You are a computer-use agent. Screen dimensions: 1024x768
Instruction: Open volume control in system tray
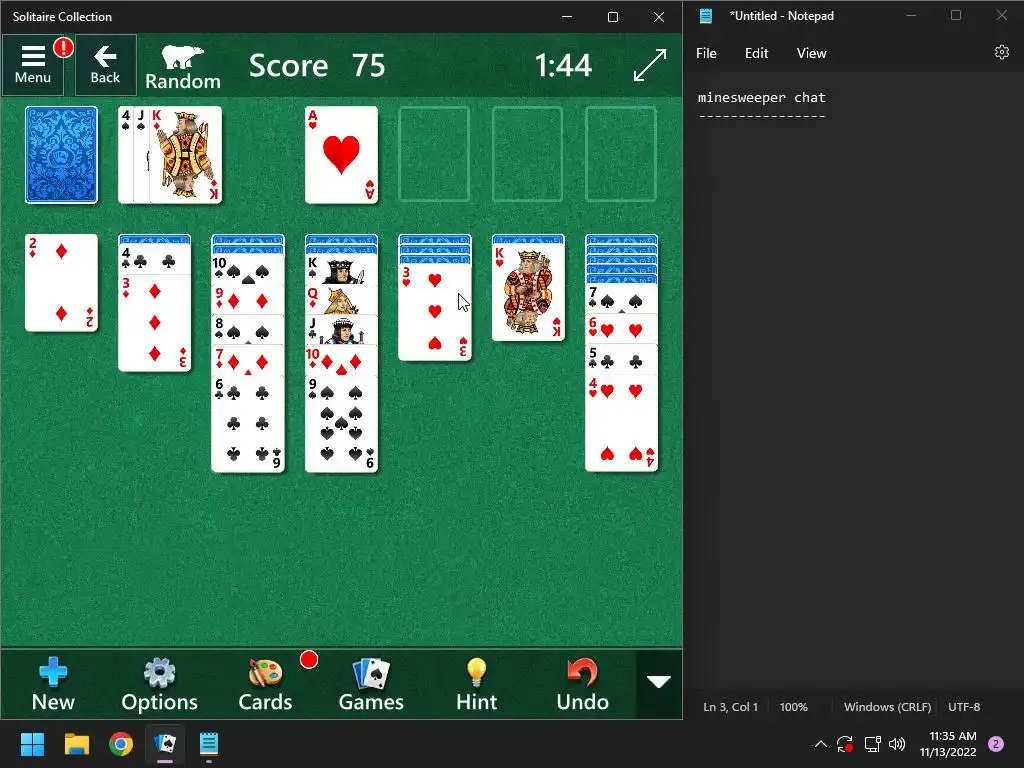pyautogui.click(x=897, y=744)
